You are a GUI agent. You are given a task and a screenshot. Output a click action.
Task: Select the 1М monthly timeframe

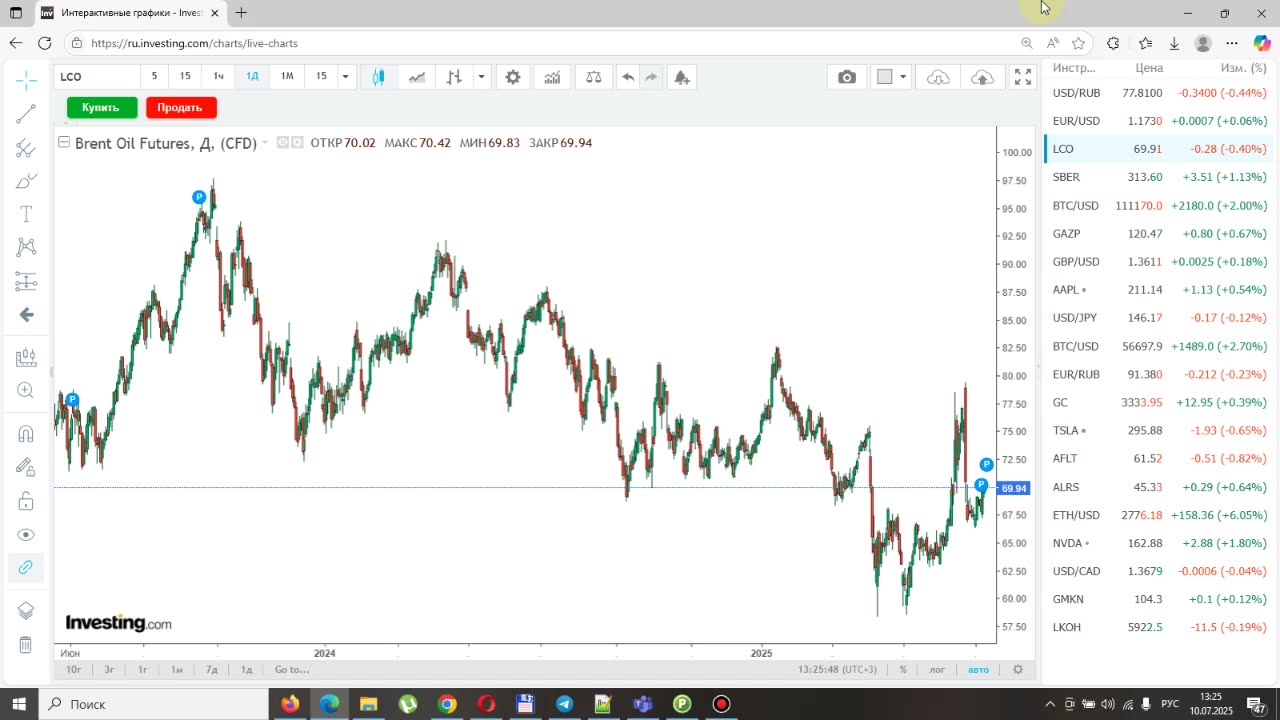[287, 76]
